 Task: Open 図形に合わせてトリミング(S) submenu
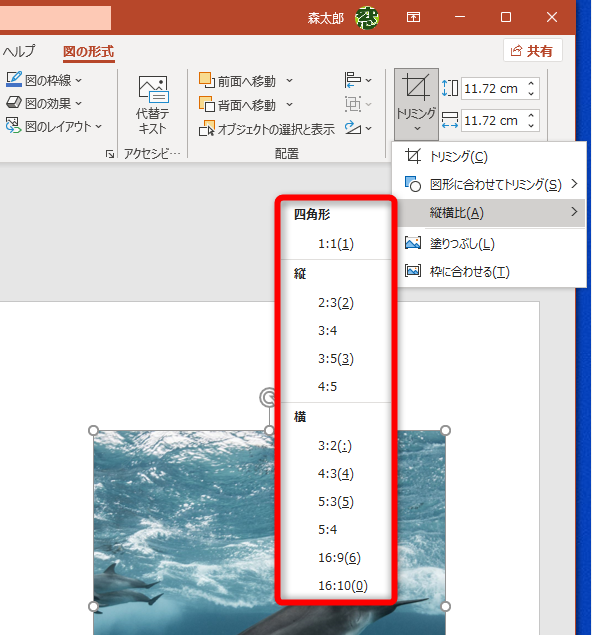489,184
